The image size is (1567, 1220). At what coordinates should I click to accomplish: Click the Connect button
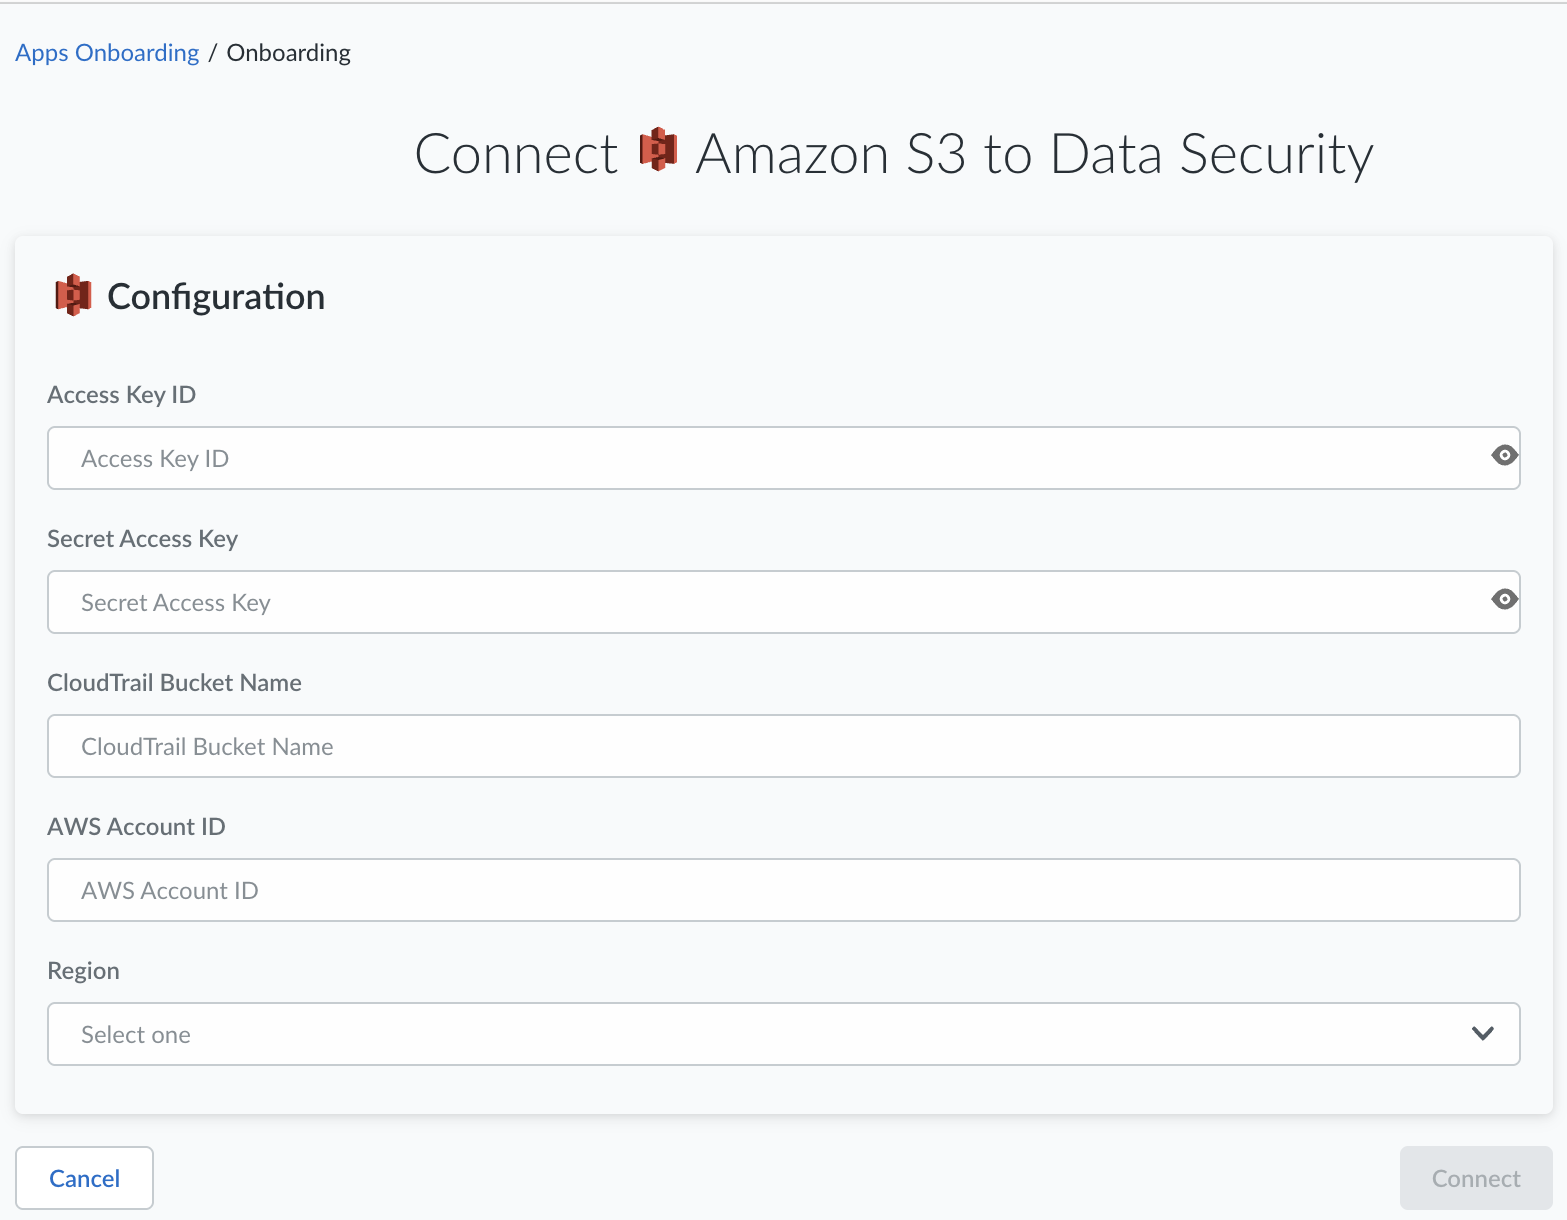point(1475,1178)
